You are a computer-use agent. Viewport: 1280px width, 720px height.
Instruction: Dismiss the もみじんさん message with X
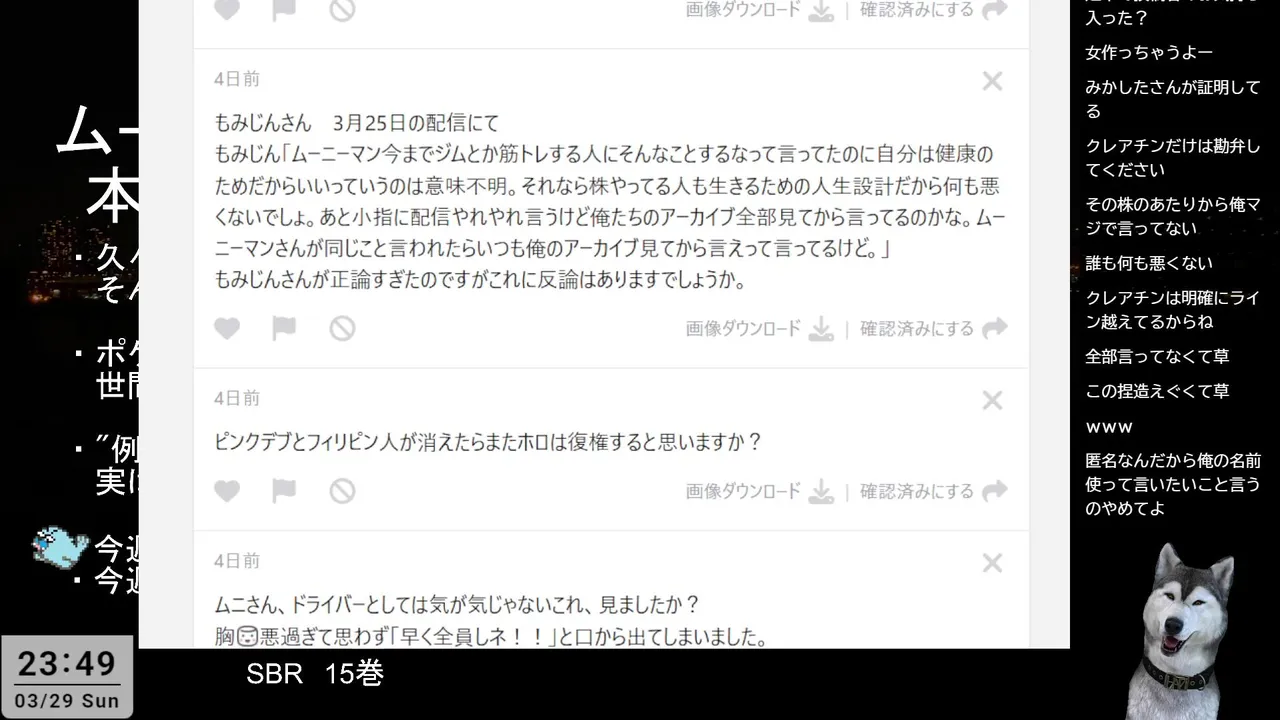tap(992, 81)
